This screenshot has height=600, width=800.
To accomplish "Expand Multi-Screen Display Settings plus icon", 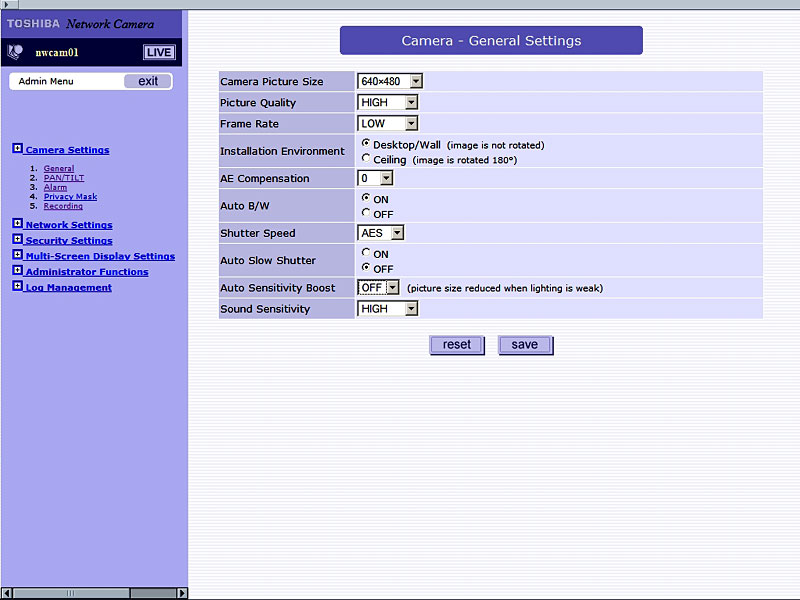I will point(17,256).
